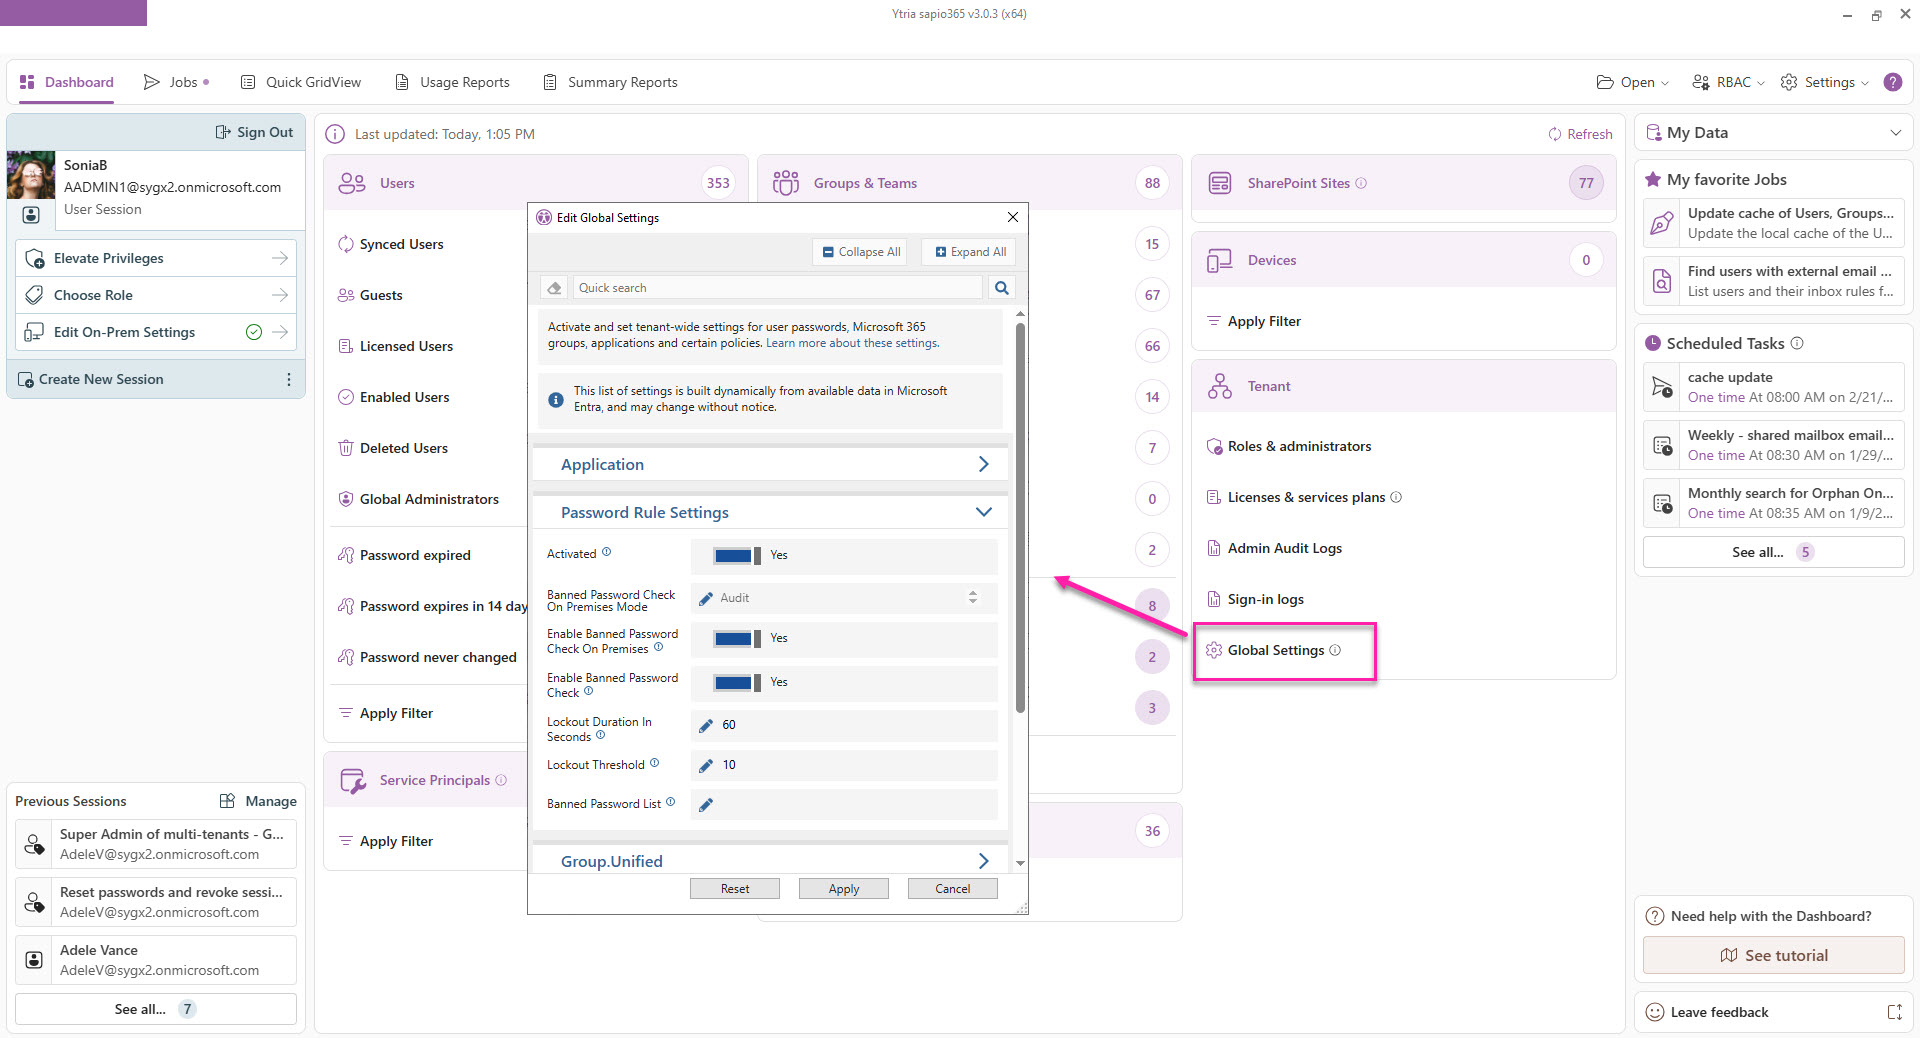This screenshot has width=1920, height=1038.
Task: Click the Leave feedback pop-out icon
Action: pos(1894,1012)
